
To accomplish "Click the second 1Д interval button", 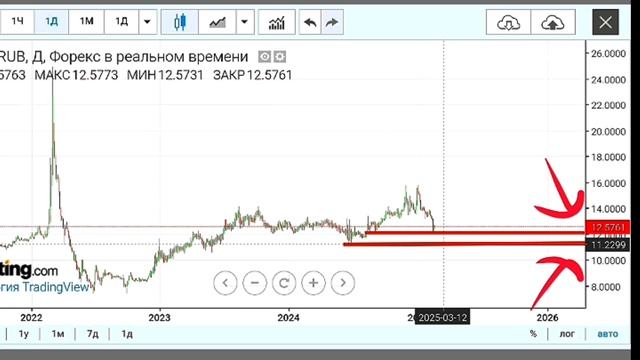I will (x=122, y=22).
